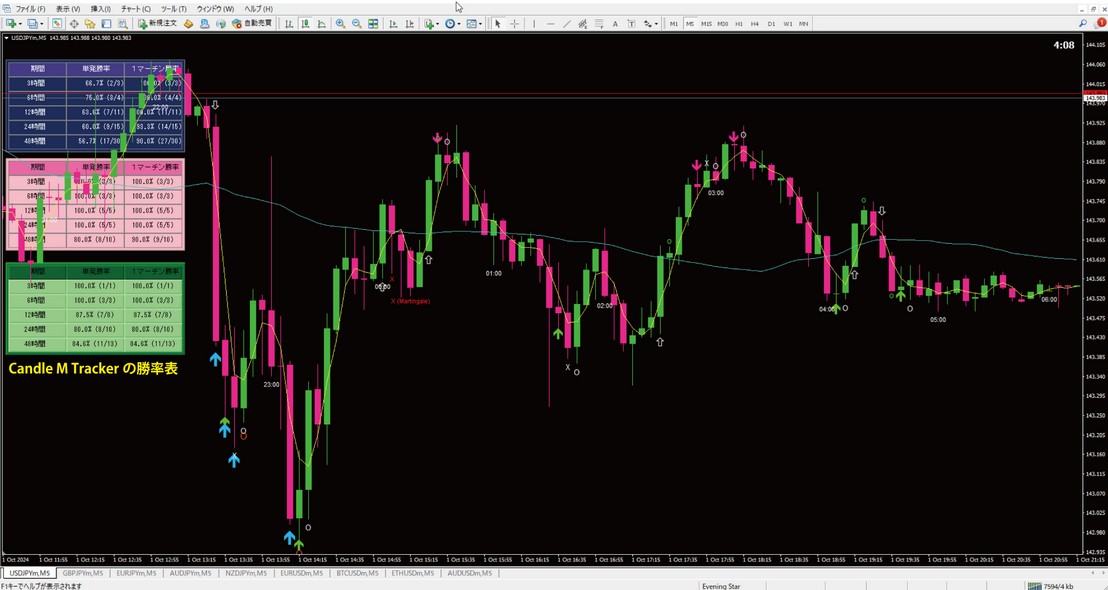This screenshot has height=590, width=1108.
Task: Select the text label tool
Action: coord(614,23)
